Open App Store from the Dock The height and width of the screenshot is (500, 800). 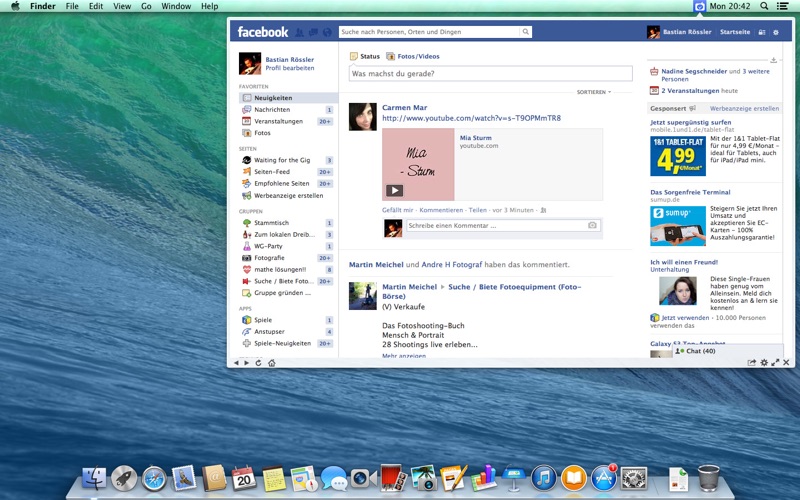point(604,479)
